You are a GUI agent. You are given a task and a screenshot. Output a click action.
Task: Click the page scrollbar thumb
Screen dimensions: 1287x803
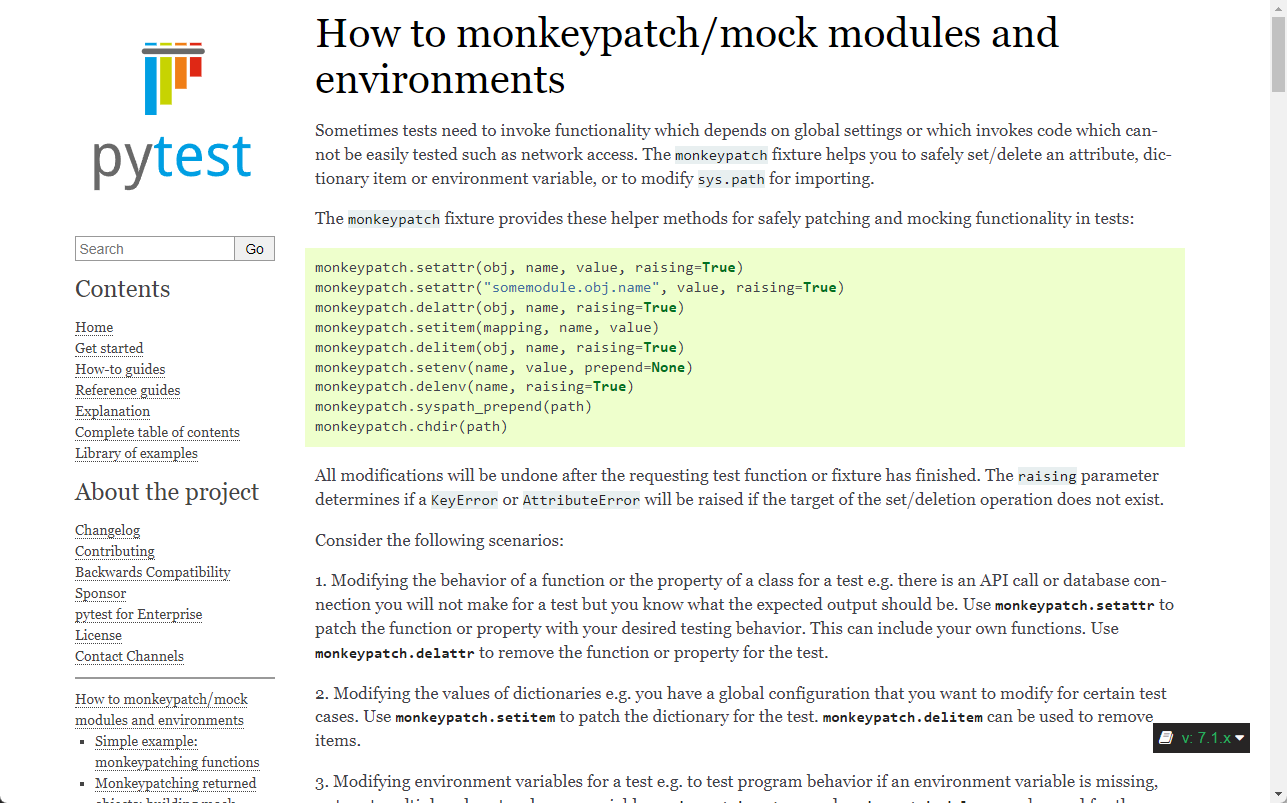pyautogui.click(x=1278, y=55)
